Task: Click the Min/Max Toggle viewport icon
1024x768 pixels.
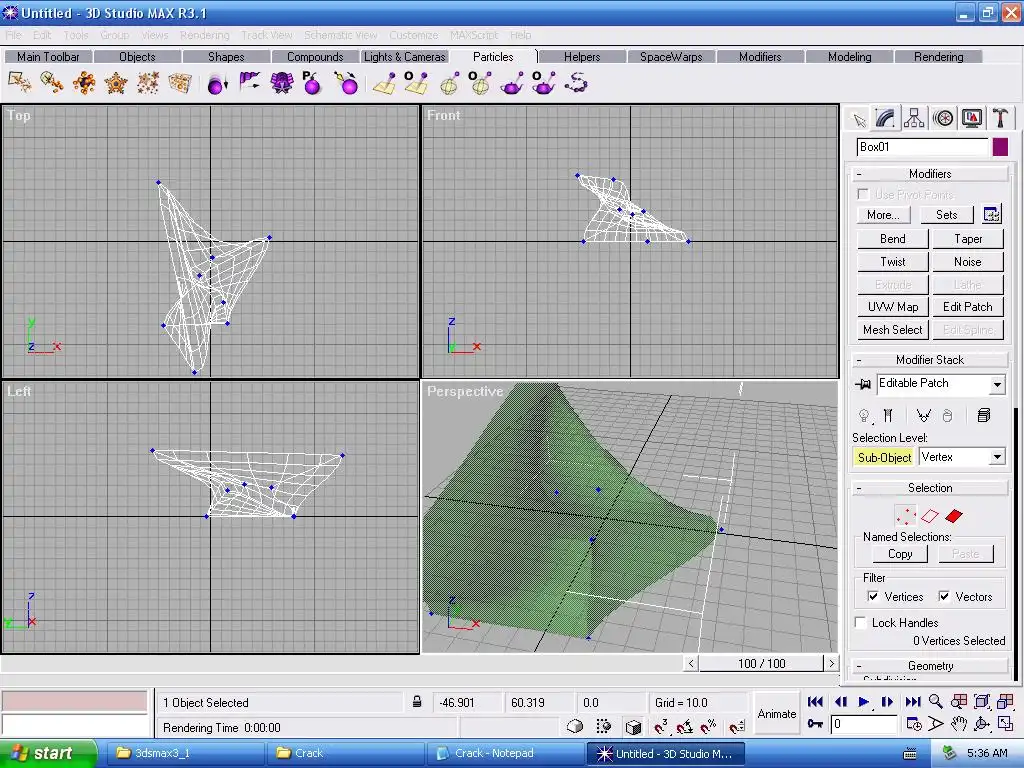Action: pyautogui.click(x=1005, y=724)
